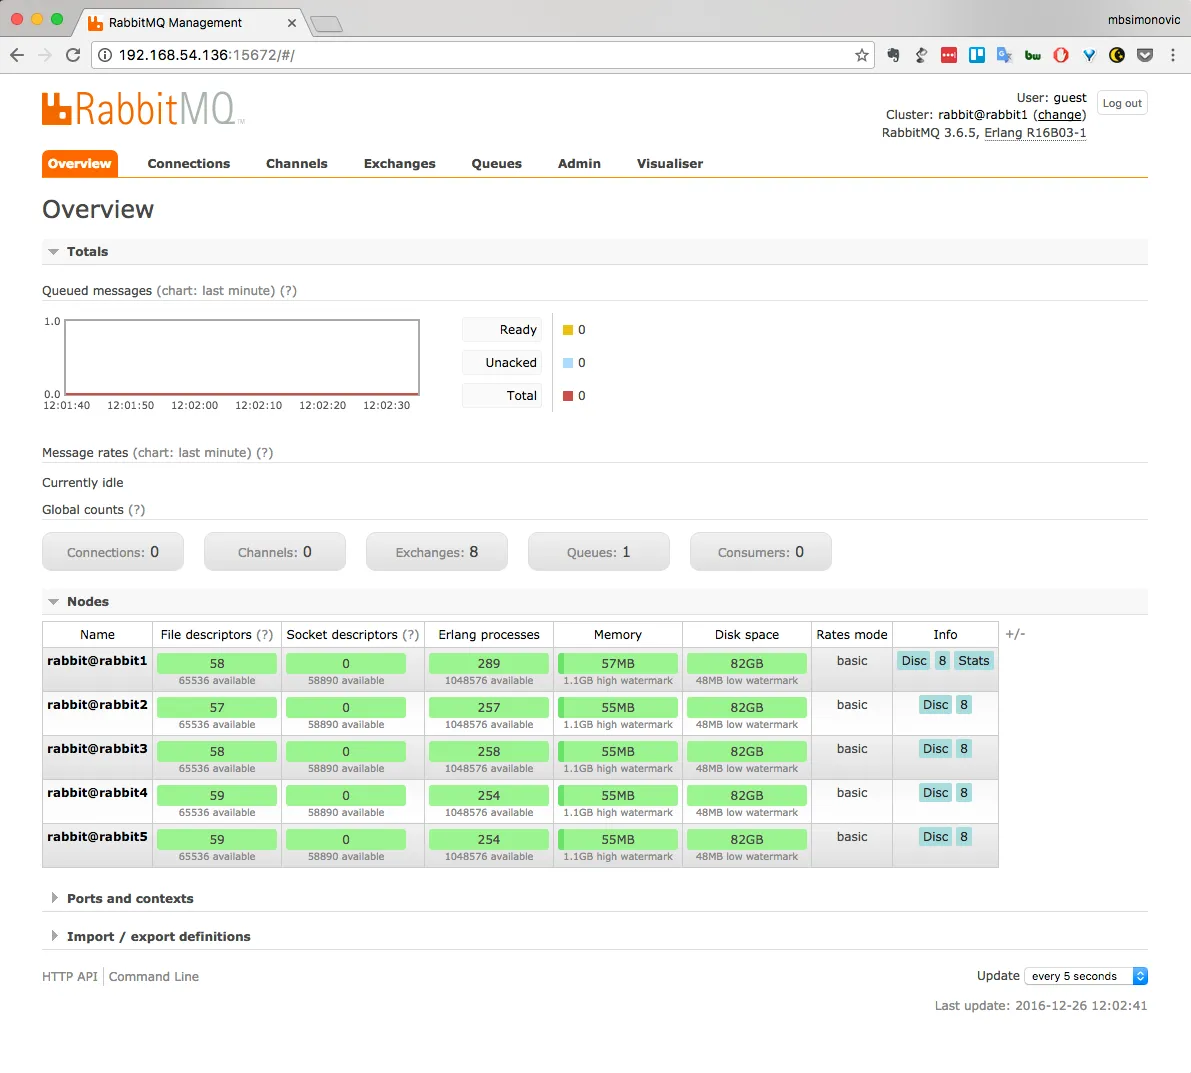Click the blue funnel extension icon

click(x=1089, y=55)
